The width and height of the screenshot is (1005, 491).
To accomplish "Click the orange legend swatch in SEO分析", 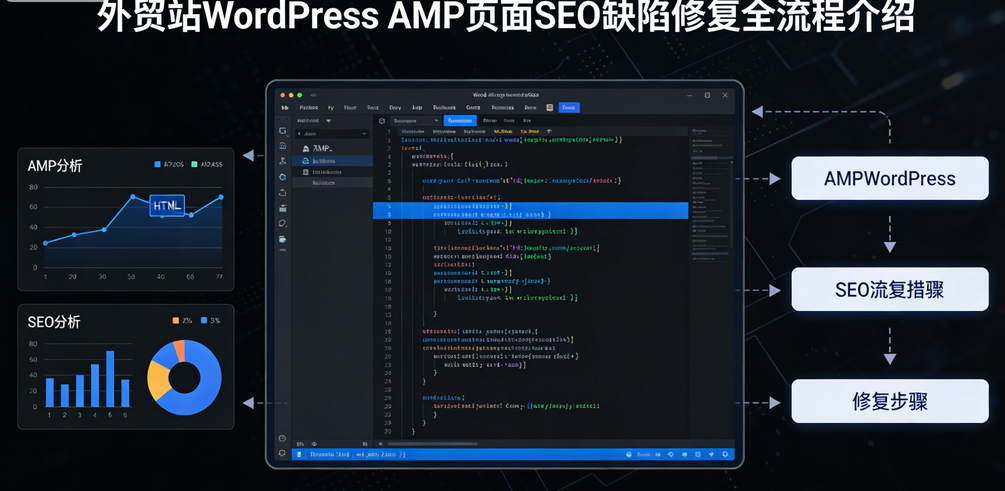I will tap(175, 321).
